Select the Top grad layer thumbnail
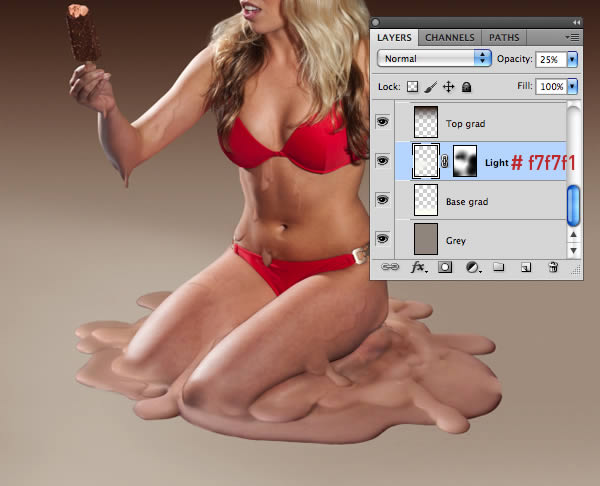 426,122
